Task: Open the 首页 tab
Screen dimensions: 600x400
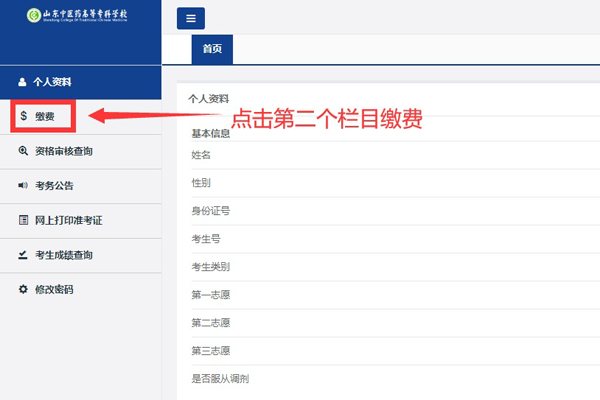Action: pos(212,49)
